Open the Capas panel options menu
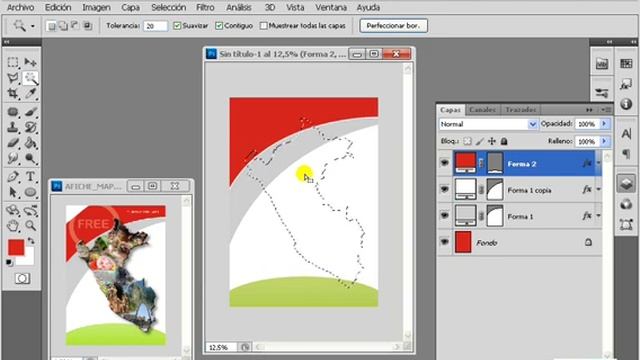 [x=606, y=110]
